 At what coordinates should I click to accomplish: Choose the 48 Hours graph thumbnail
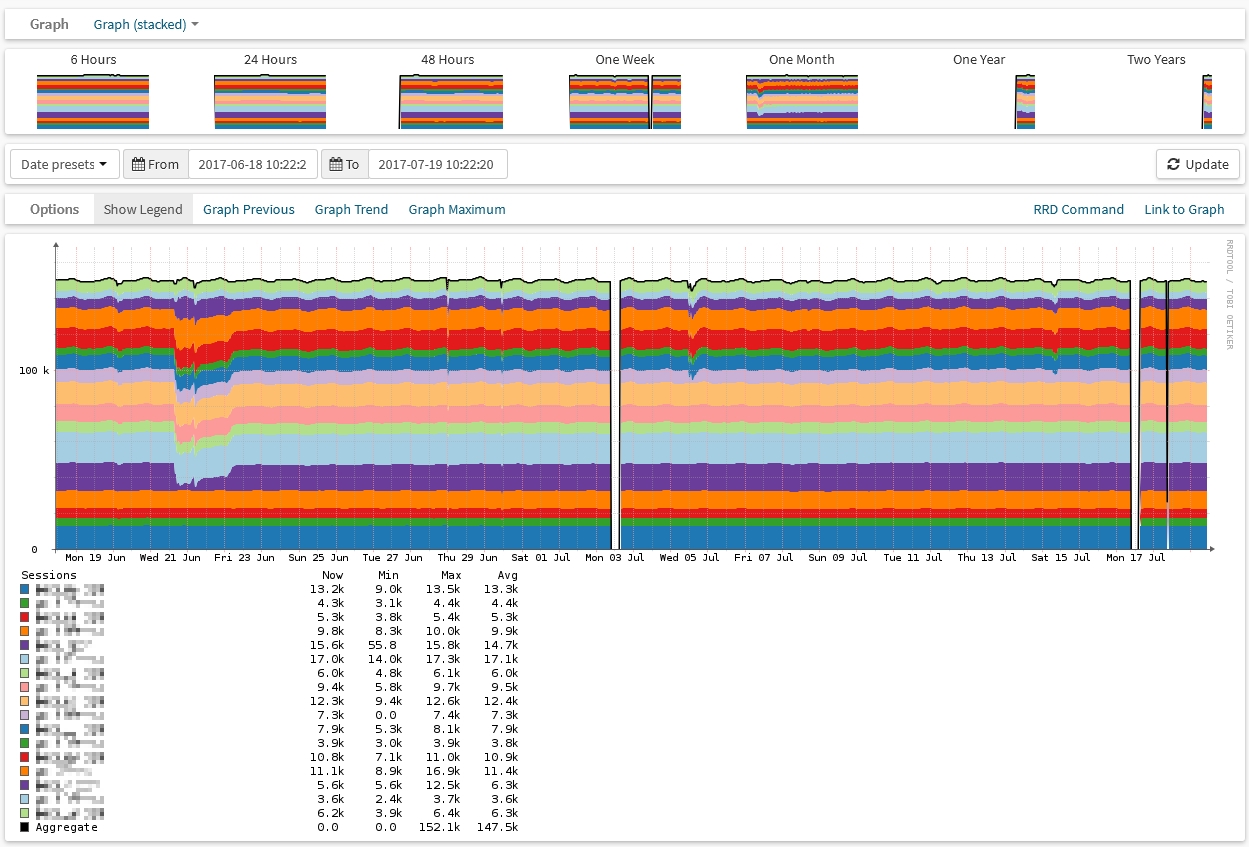tap(447, 101)
